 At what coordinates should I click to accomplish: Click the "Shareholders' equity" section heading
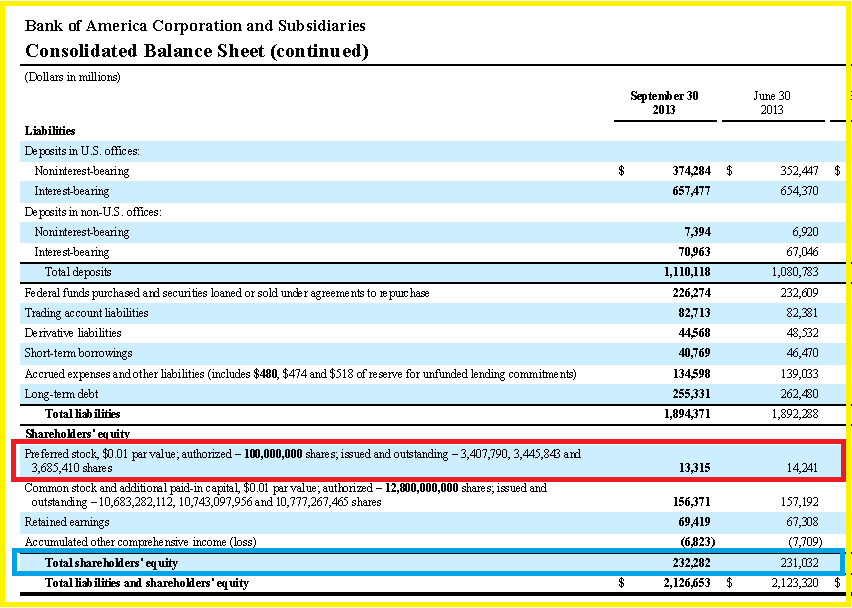(78, 434)
